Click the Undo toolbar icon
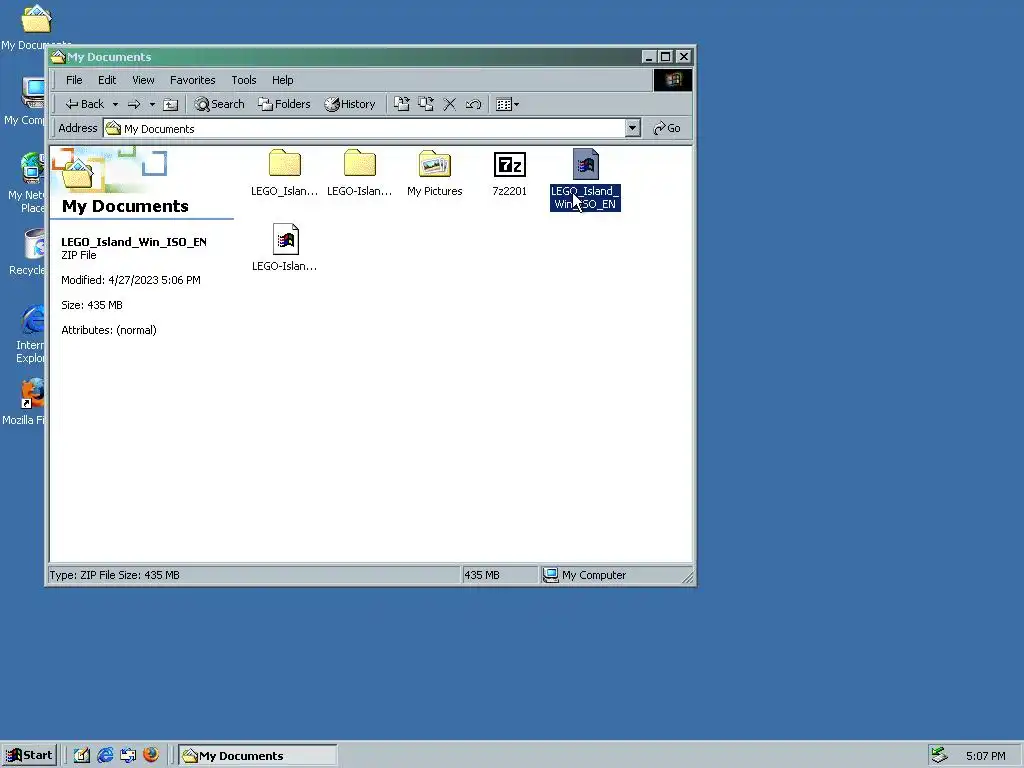This screenshot has width=1024, height=768. 473,104
